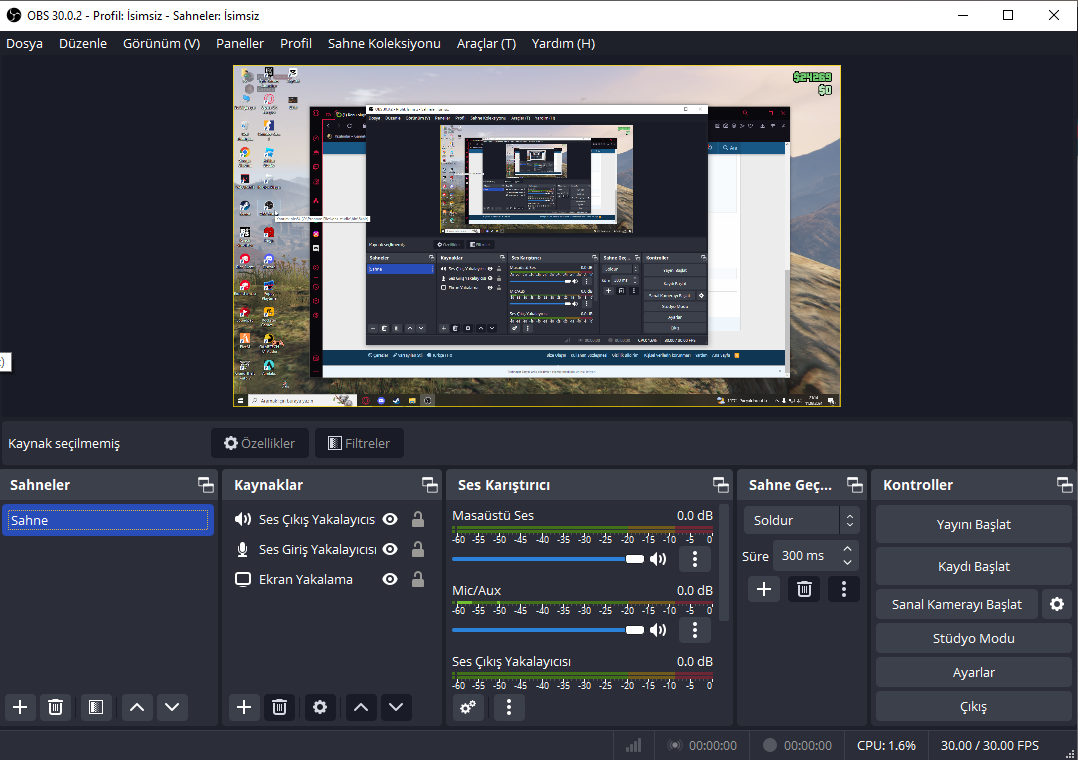The image size is (1078, 760).
Task: Select Ekran Yakalama source row
Action: coord(330,579)
